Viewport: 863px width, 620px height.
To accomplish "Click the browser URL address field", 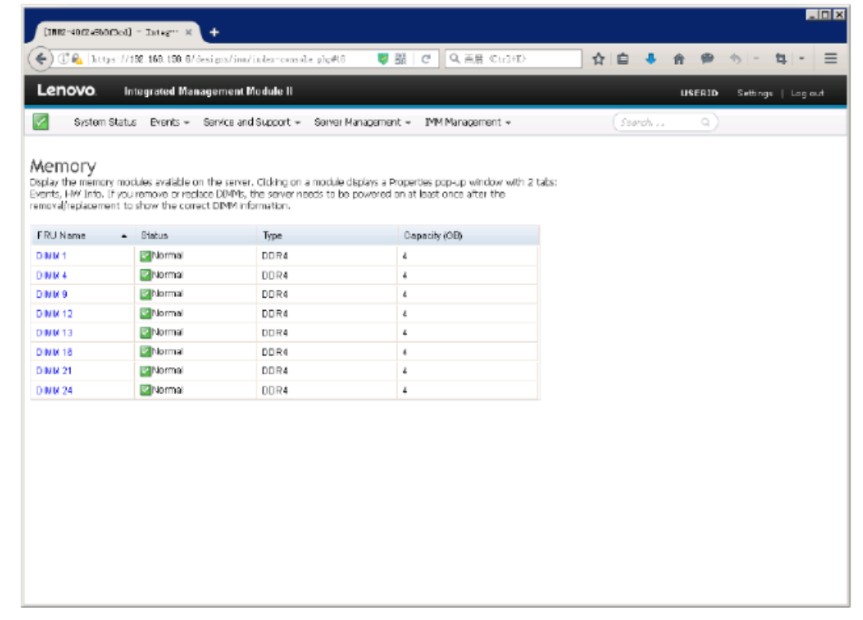I will [232, 59].
